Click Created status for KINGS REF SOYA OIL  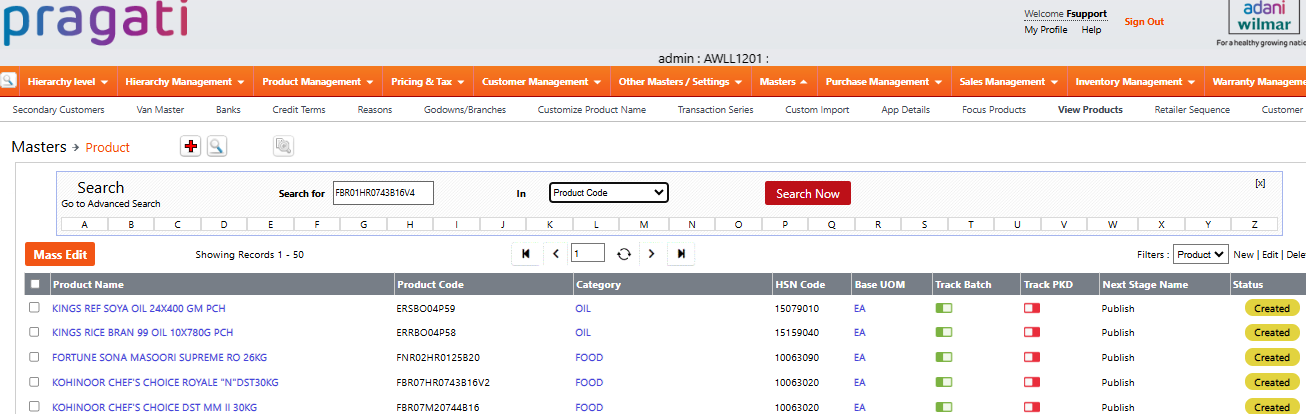pos(1272,308)
